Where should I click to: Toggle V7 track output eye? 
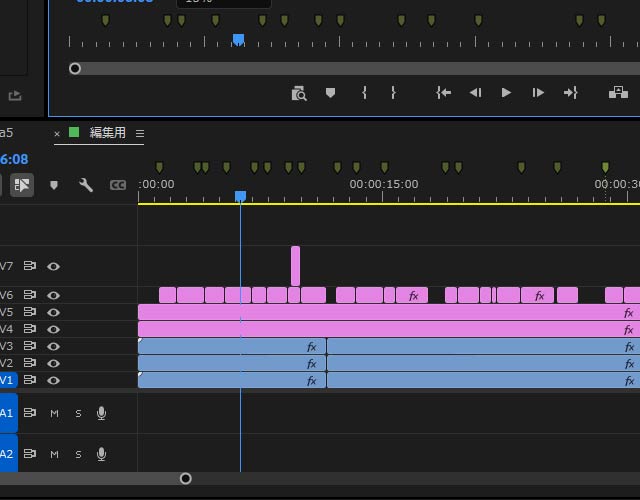coord(53,267)
